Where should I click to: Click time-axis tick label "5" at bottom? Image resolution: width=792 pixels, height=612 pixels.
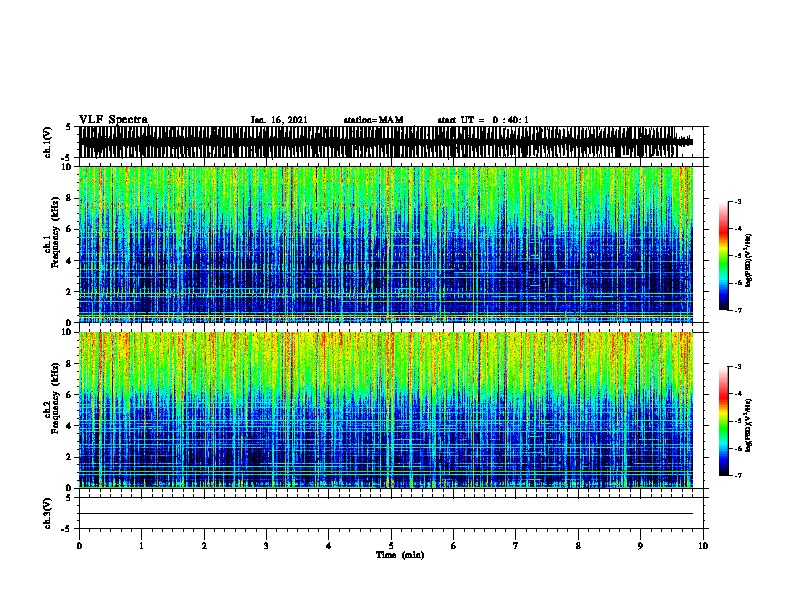click(391, 545)
